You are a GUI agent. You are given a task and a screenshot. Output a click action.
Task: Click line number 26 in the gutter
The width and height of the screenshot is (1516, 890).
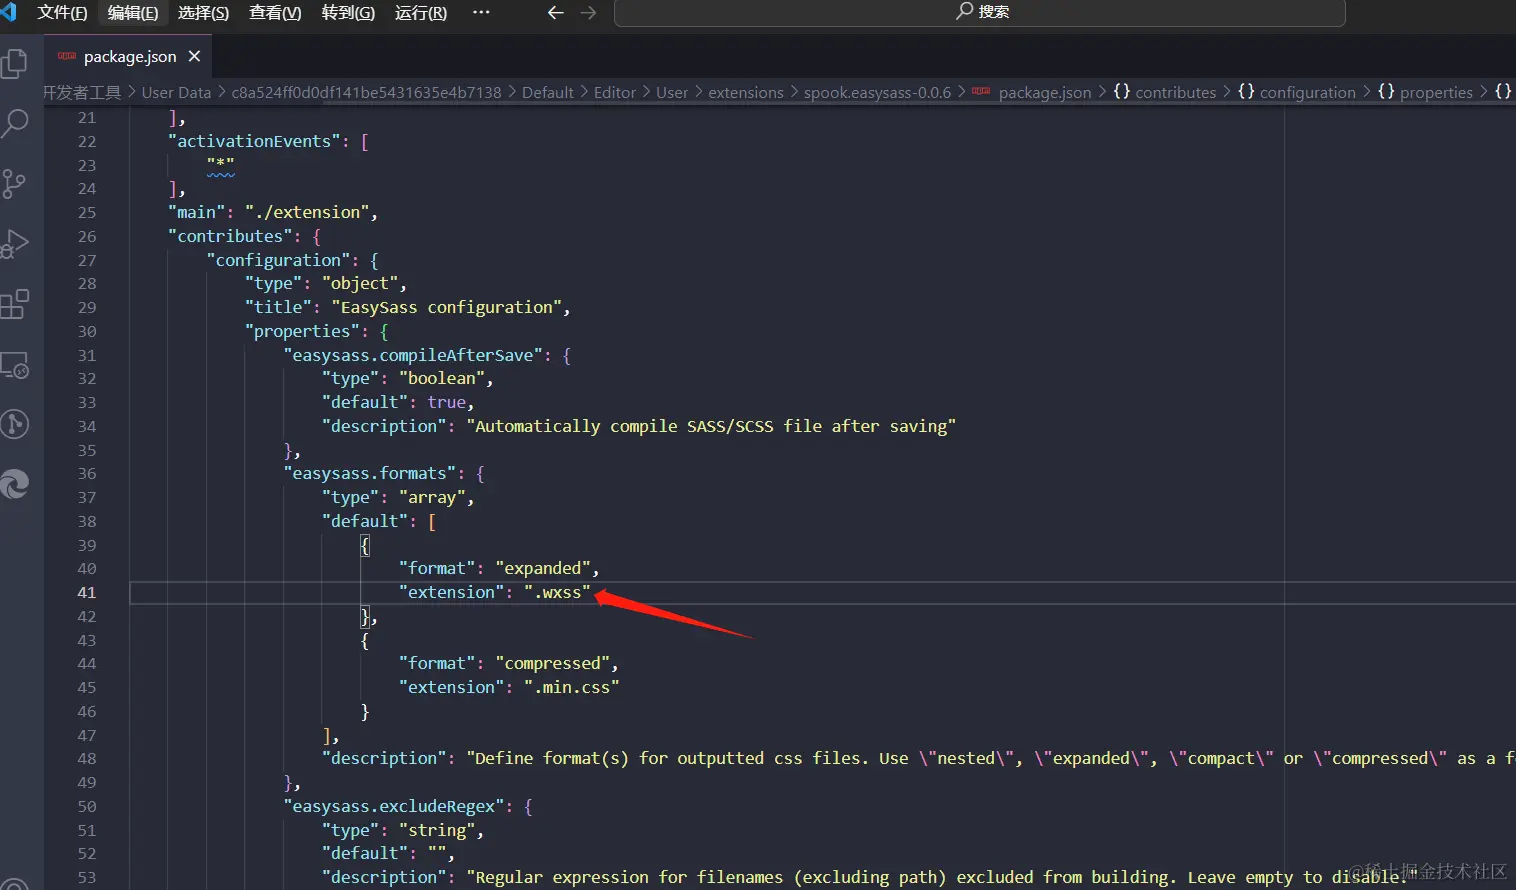87,236
